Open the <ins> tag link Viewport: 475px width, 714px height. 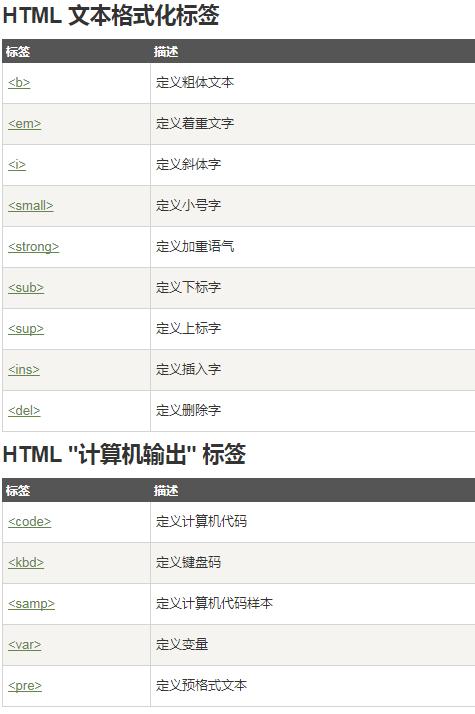pos(24,369)
